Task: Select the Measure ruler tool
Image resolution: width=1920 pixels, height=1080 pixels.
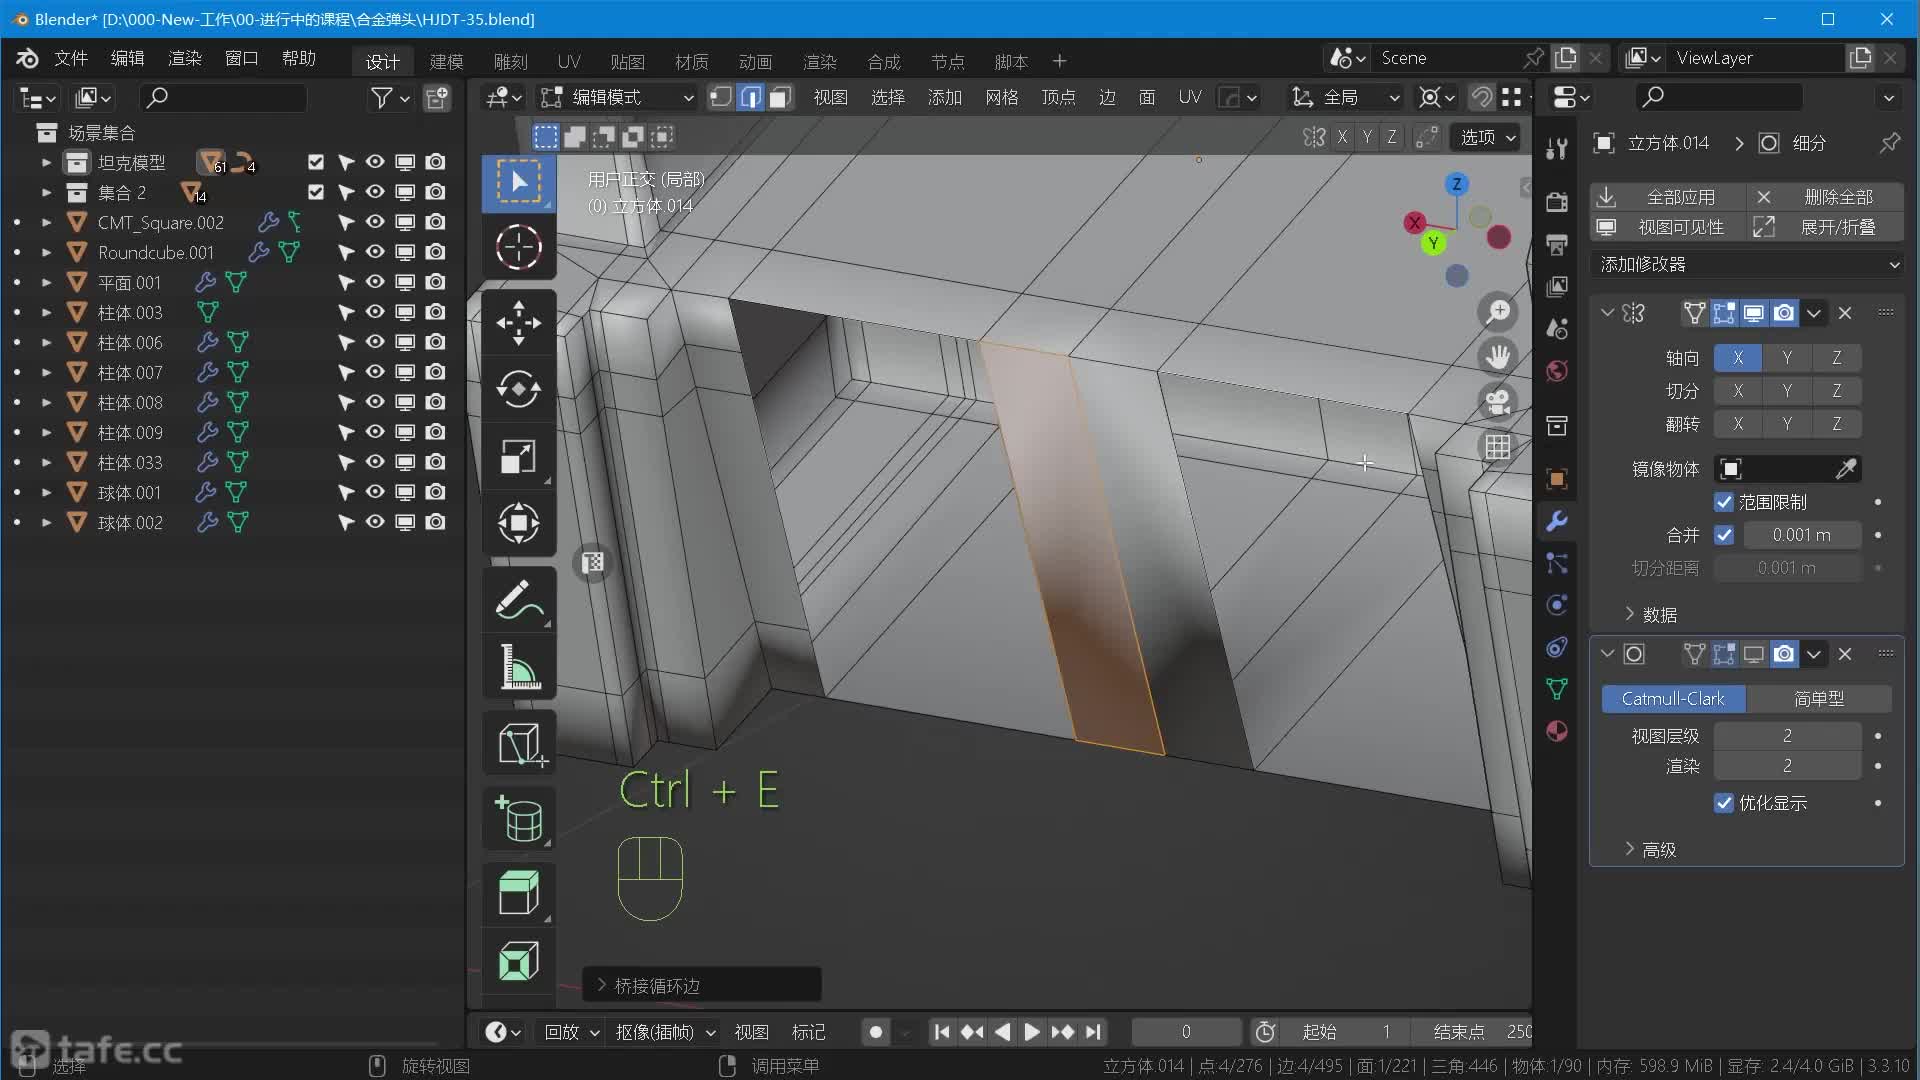Action: (518, 667)
